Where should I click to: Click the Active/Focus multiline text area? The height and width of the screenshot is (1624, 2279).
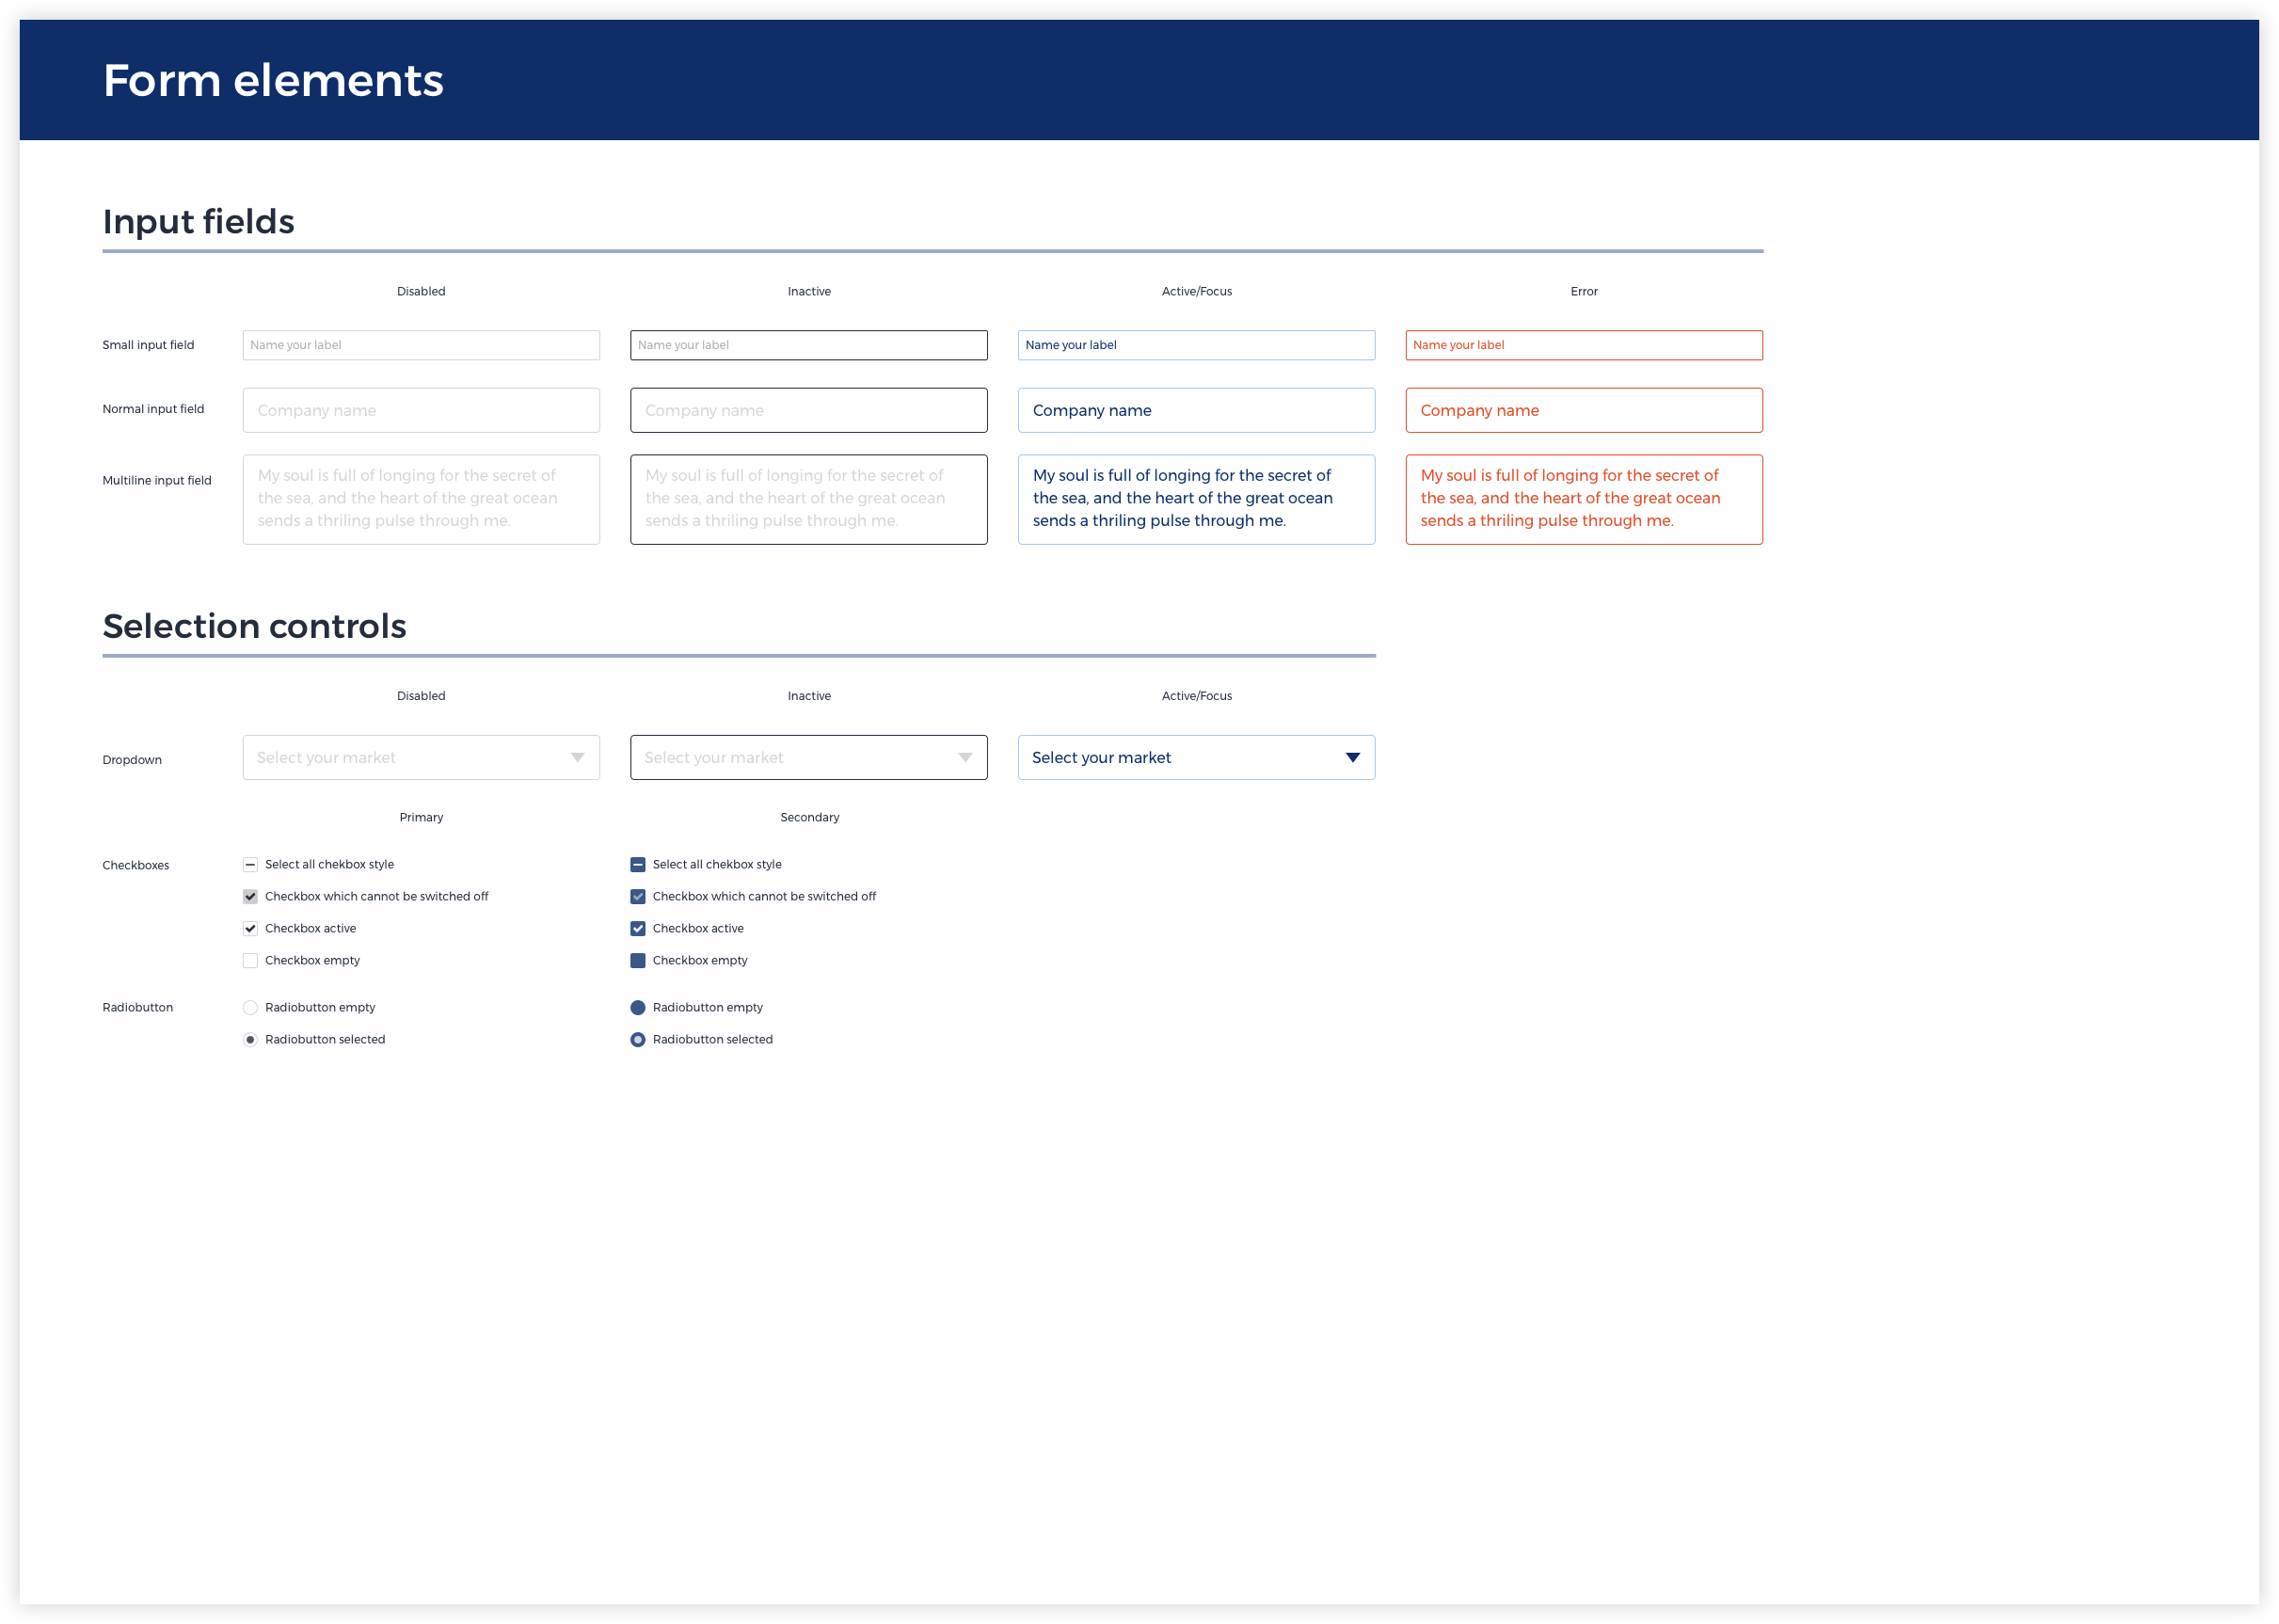coord(1196,499)
